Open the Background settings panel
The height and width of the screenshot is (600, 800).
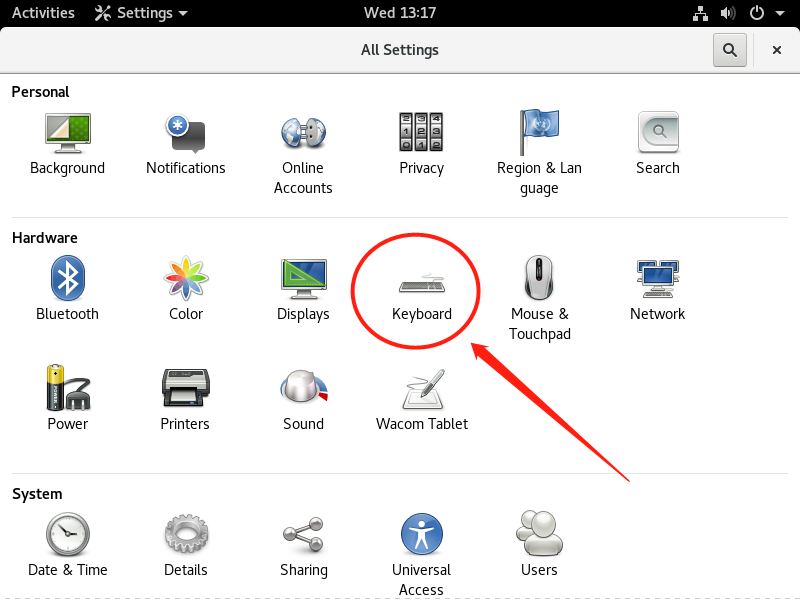pos(67,144)
